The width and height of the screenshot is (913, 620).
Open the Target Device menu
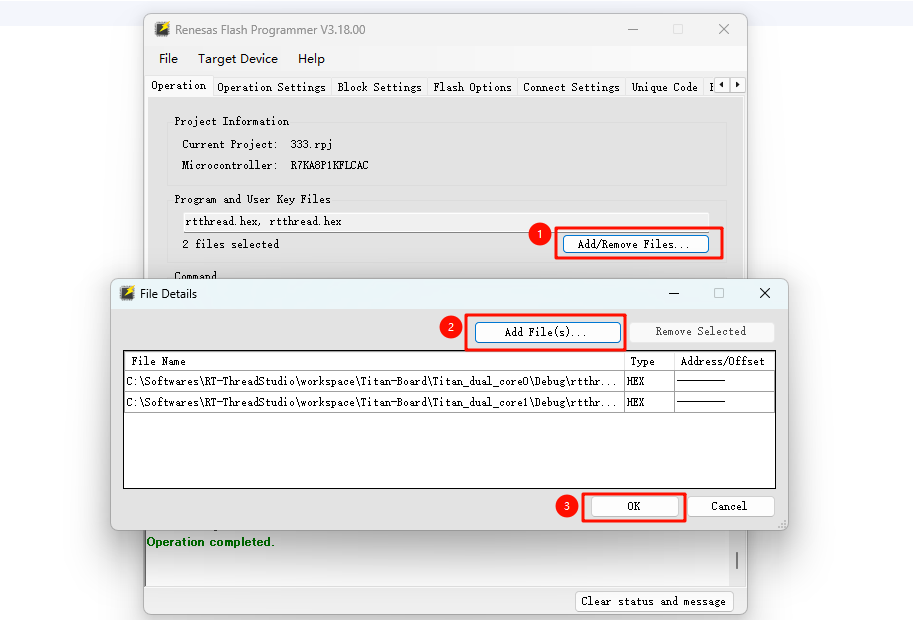(238, 59)
